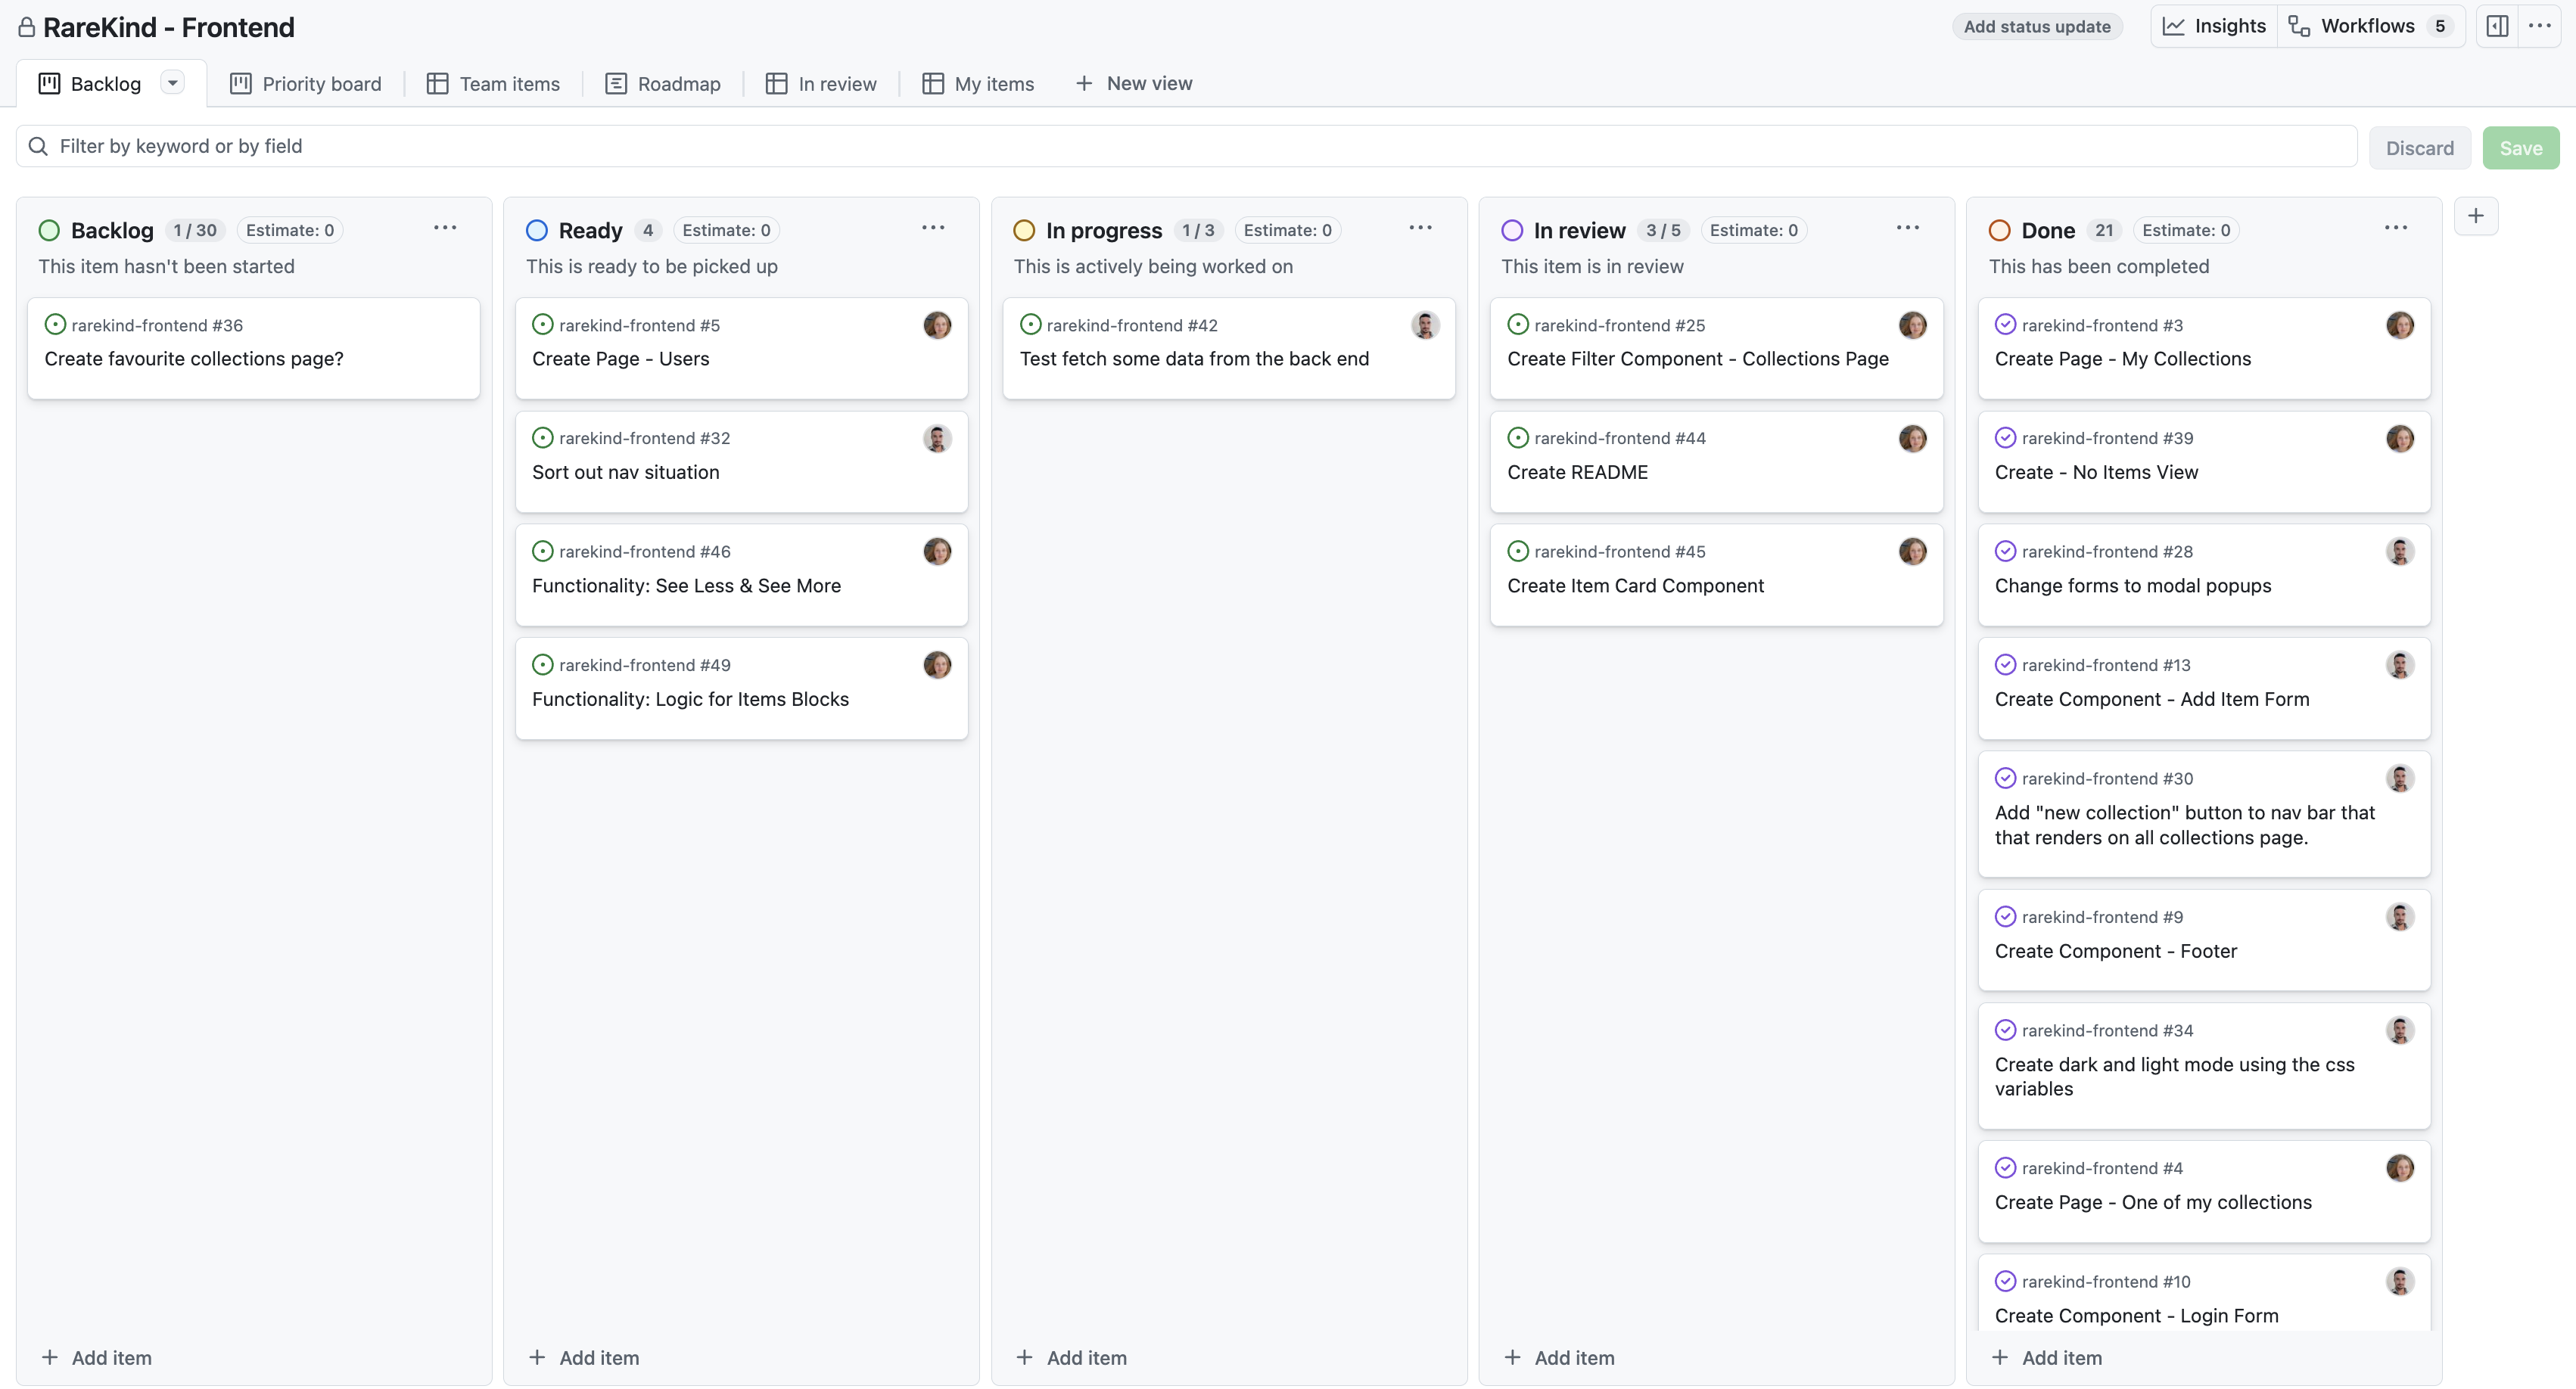2576x1389 pixels.
Task: Discard the unsaved view changes
Action: pos(2420,147)
